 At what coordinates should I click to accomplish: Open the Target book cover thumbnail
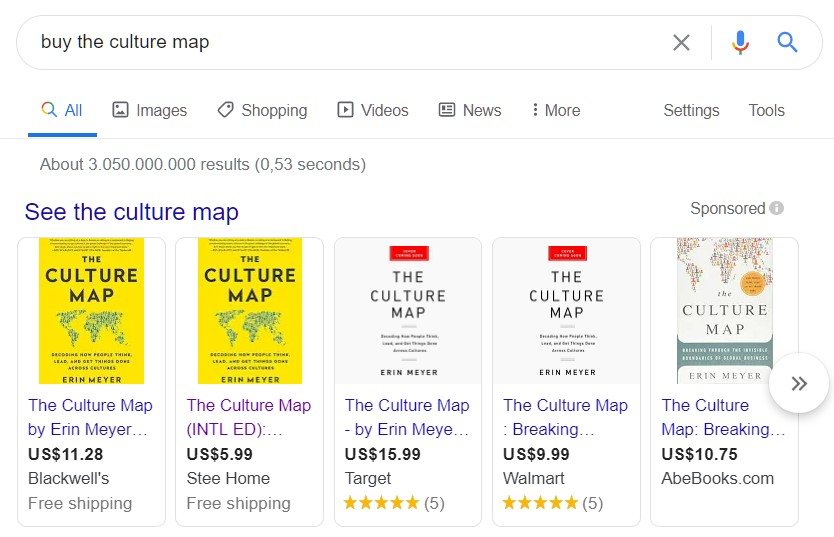[x=408, y=311]
